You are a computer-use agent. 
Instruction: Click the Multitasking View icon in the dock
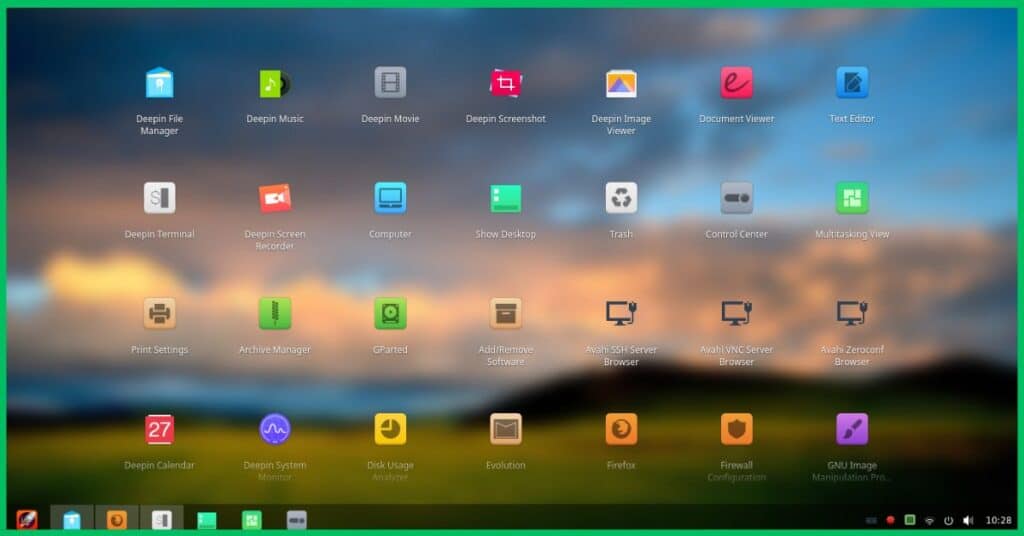point(251,520)
